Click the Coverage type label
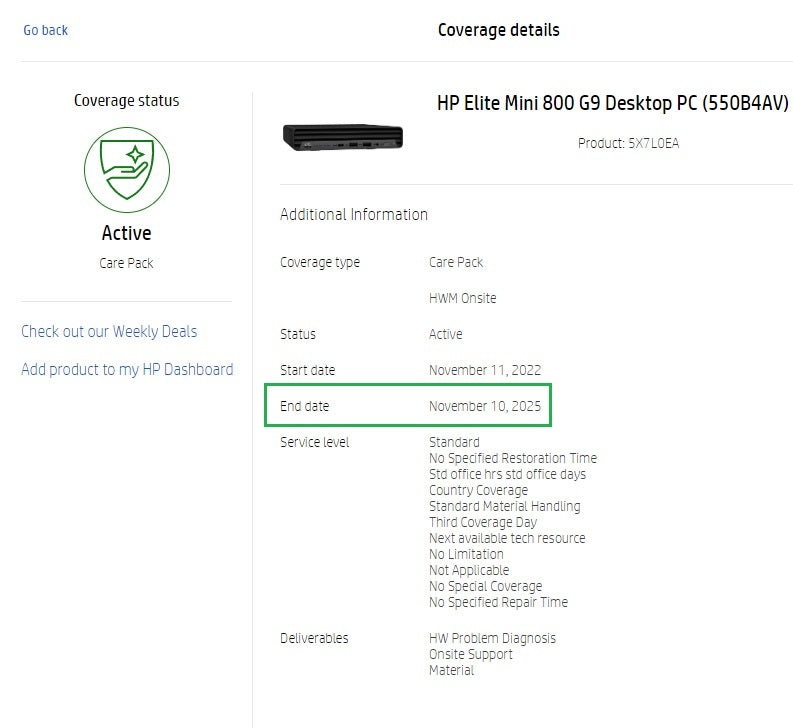793x728 pixels. click(320, 263)
